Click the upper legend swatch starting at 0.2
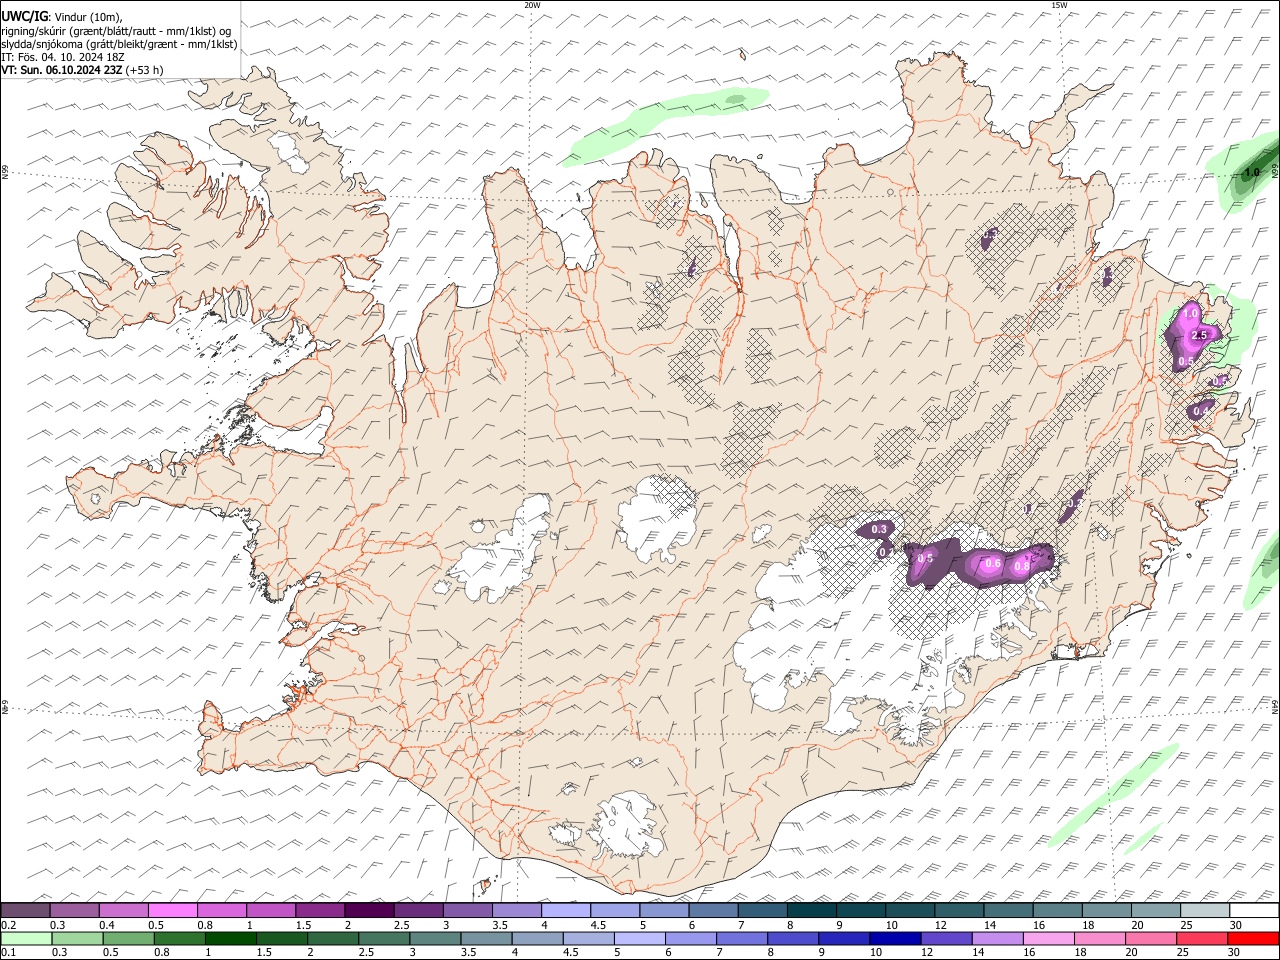The image size is (1280, 960). click(25, 911)
